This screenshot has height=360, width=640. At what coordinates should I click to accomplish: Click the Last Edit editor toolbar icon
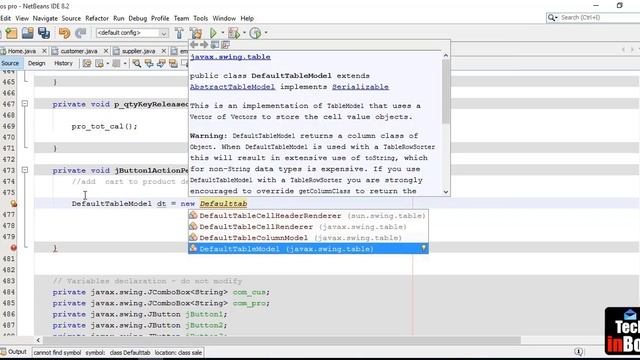[87, 63]
